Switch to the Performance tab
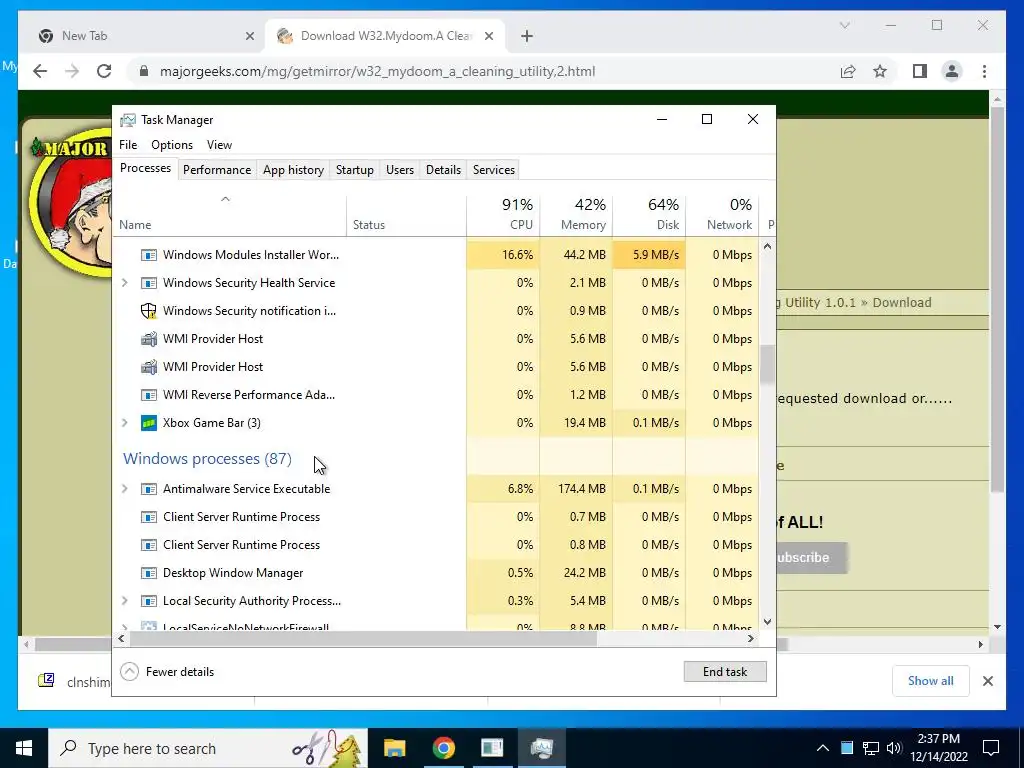Viewport: 1024px width, 768px height. pyautogui.click(x=217, y=170)
